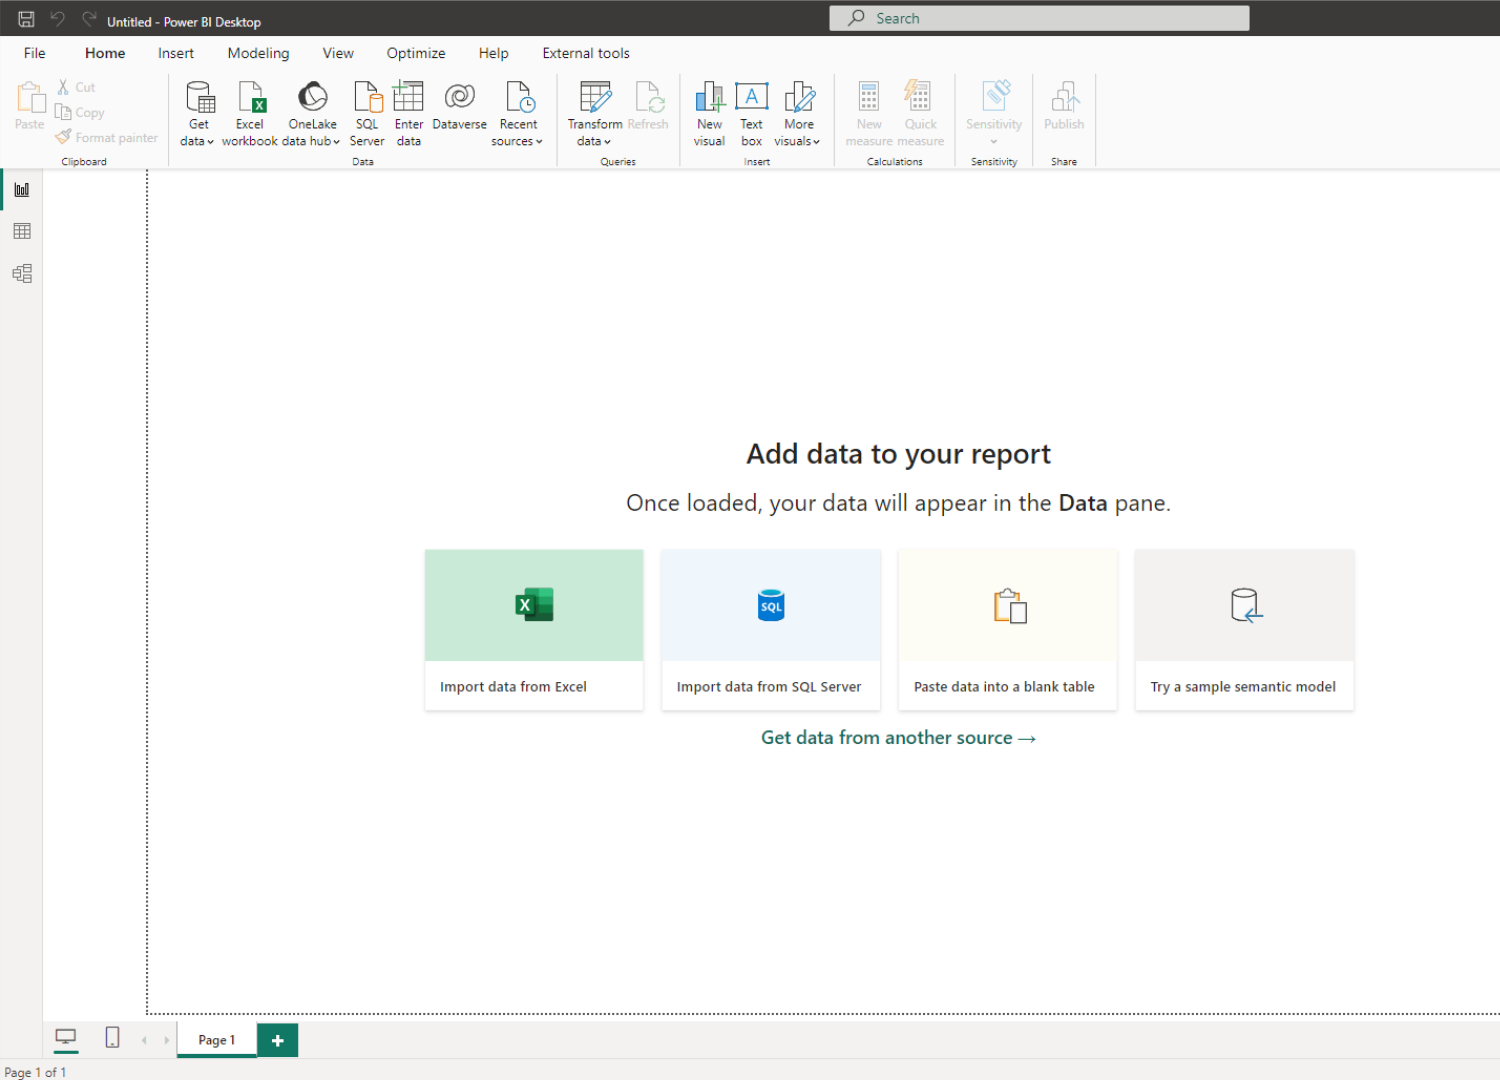This screenshot has height=1080, width=1500.
Task: Switch to Model view in left sidebar
Action: click(22, 274)
